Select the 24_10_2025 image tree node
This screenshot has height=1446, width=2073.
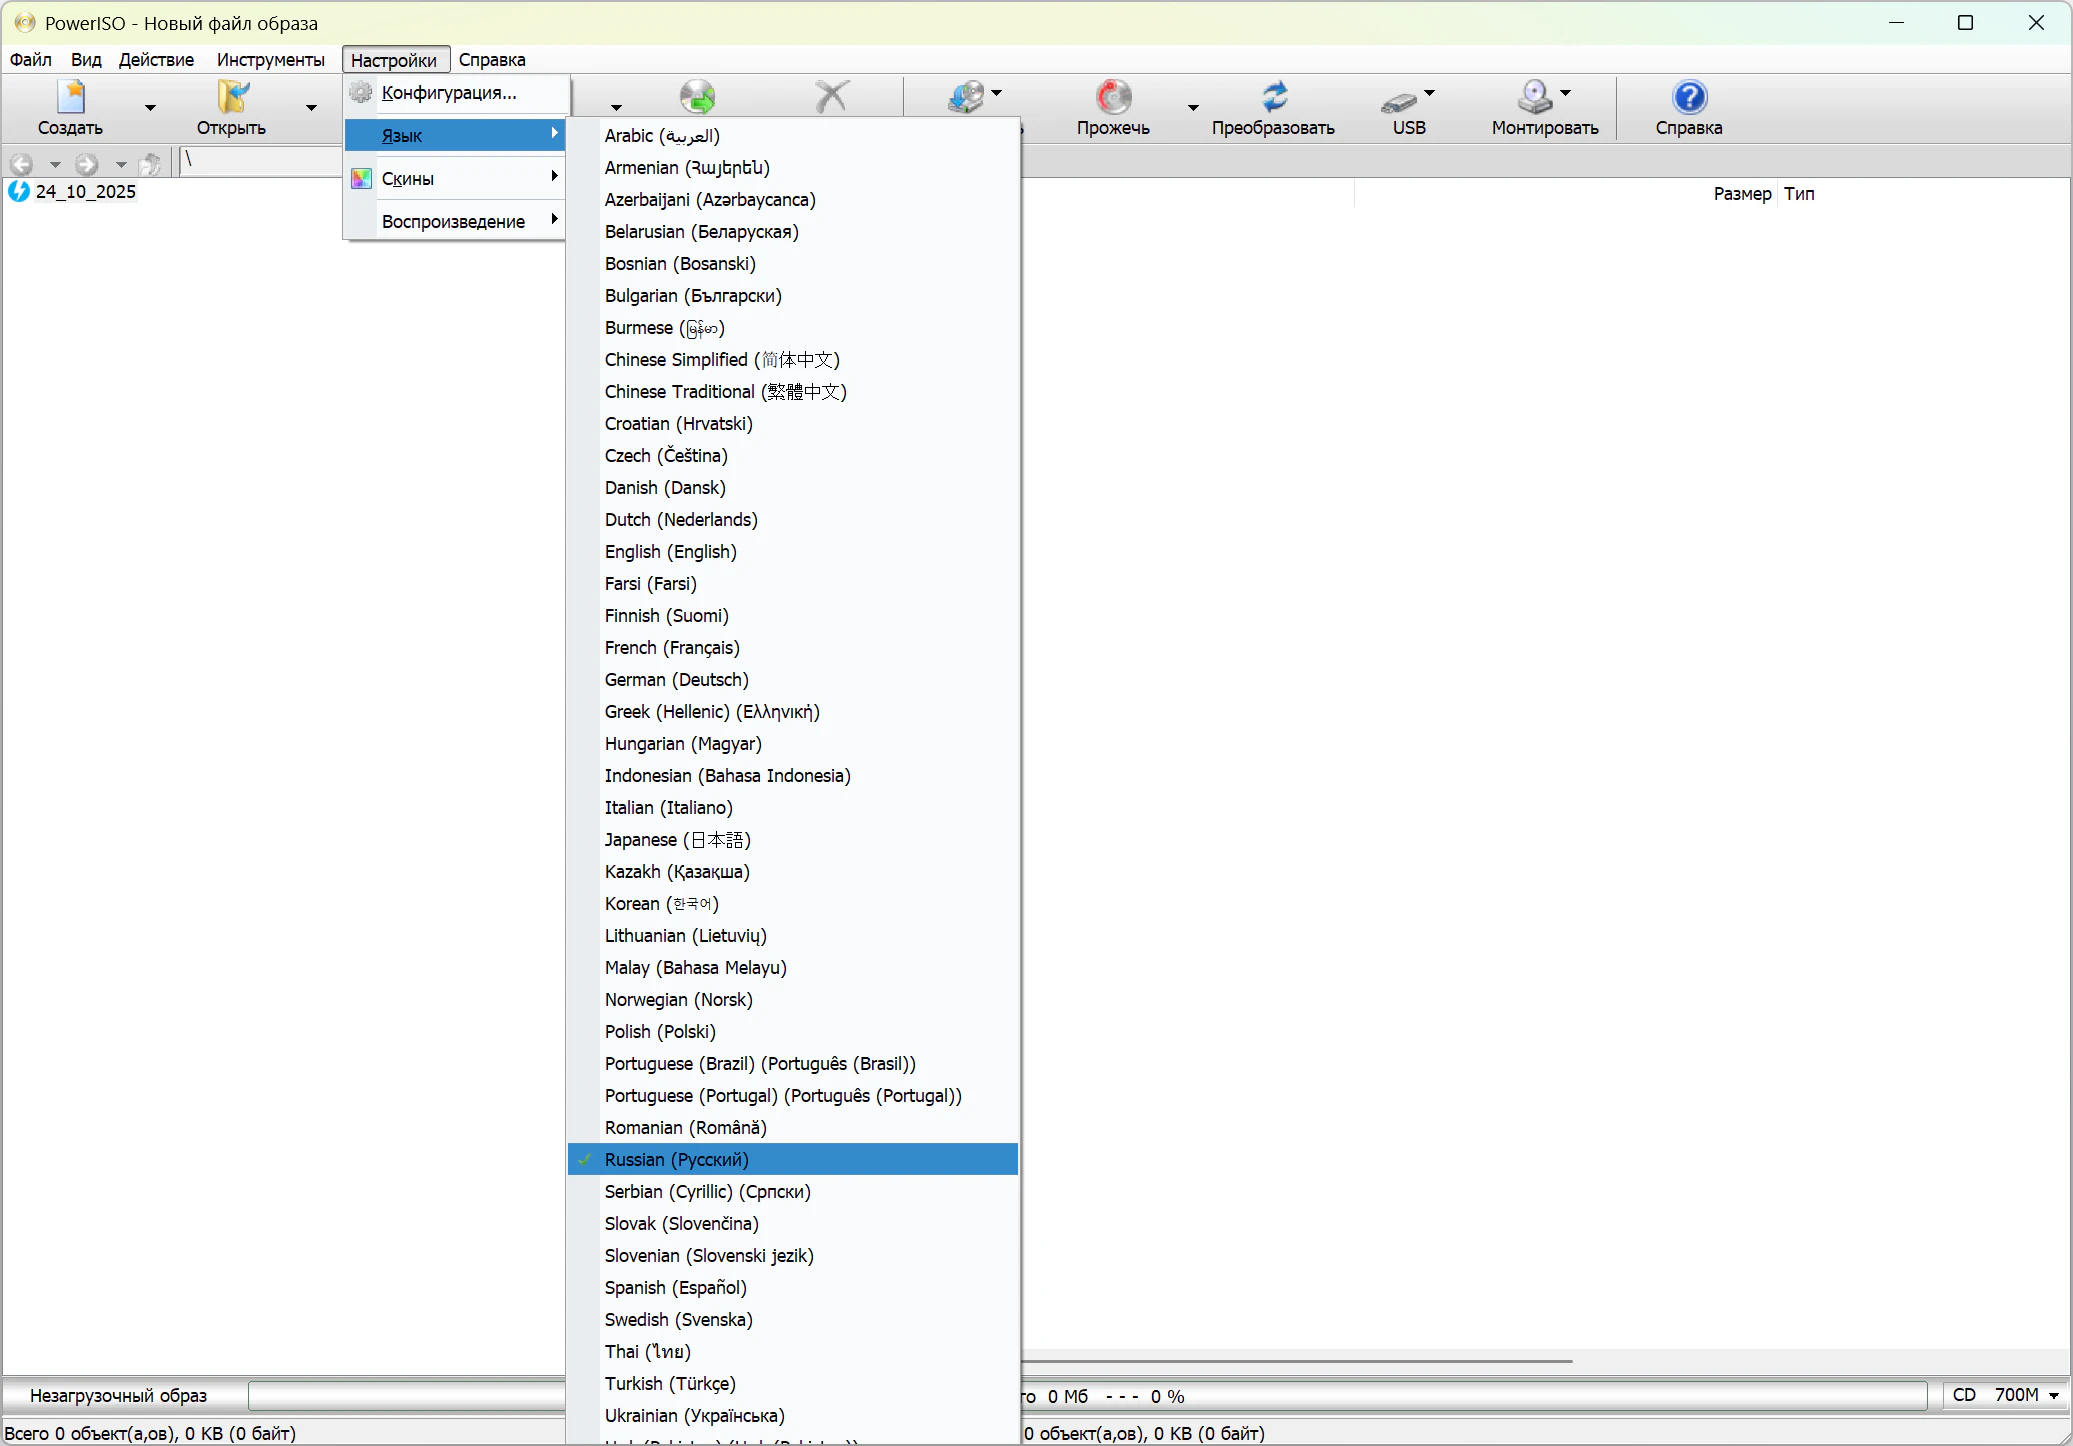click(85, 191)
